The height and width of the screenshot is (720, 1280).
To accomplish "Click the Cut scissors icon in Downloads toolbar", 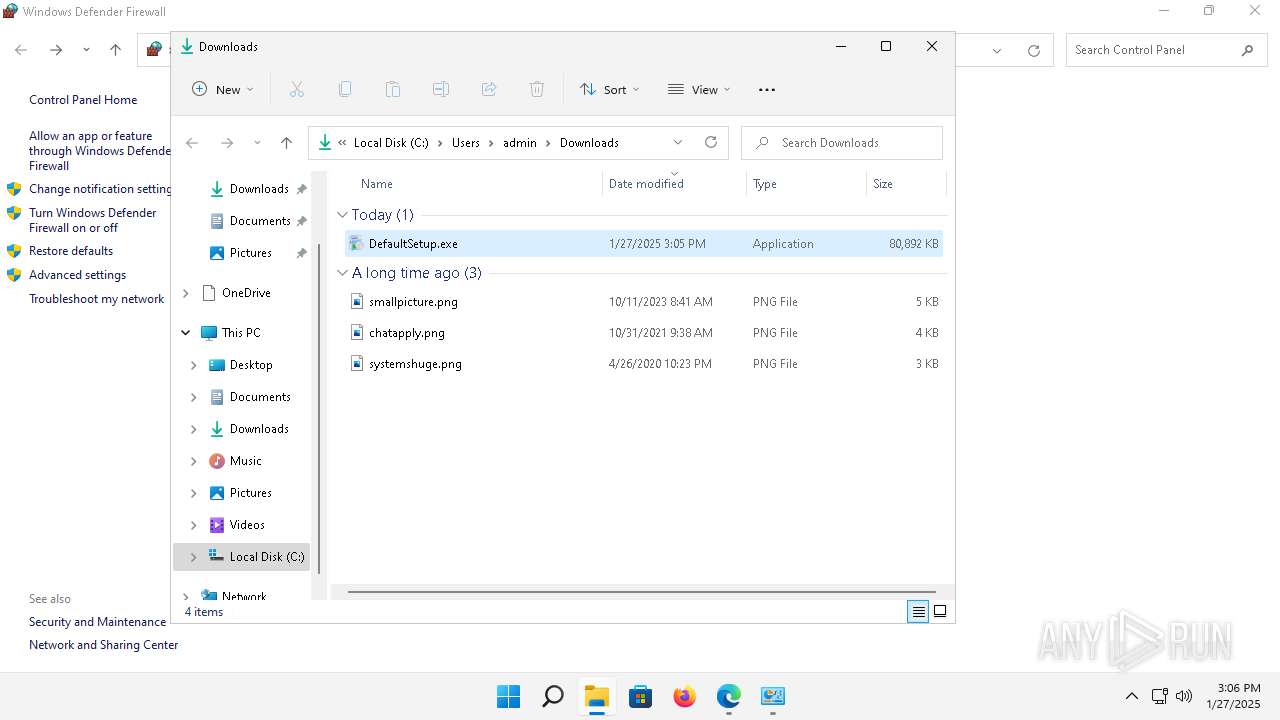I will (297, 89).
